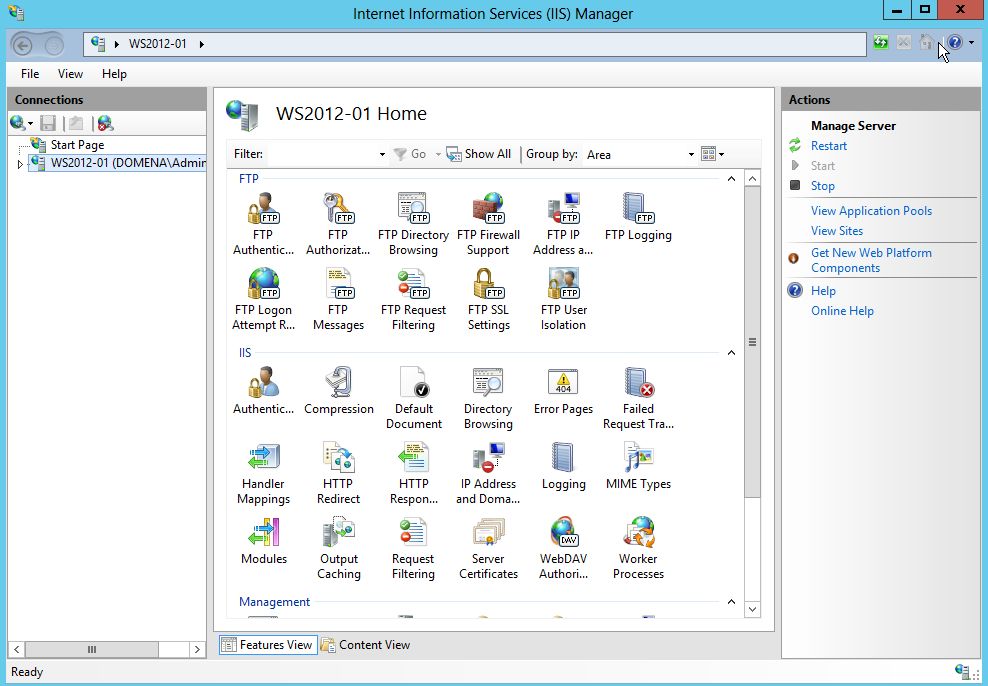Open FTP Request Filtering
The height and width of the screenshot is (686, 988).
click(413, 299)
